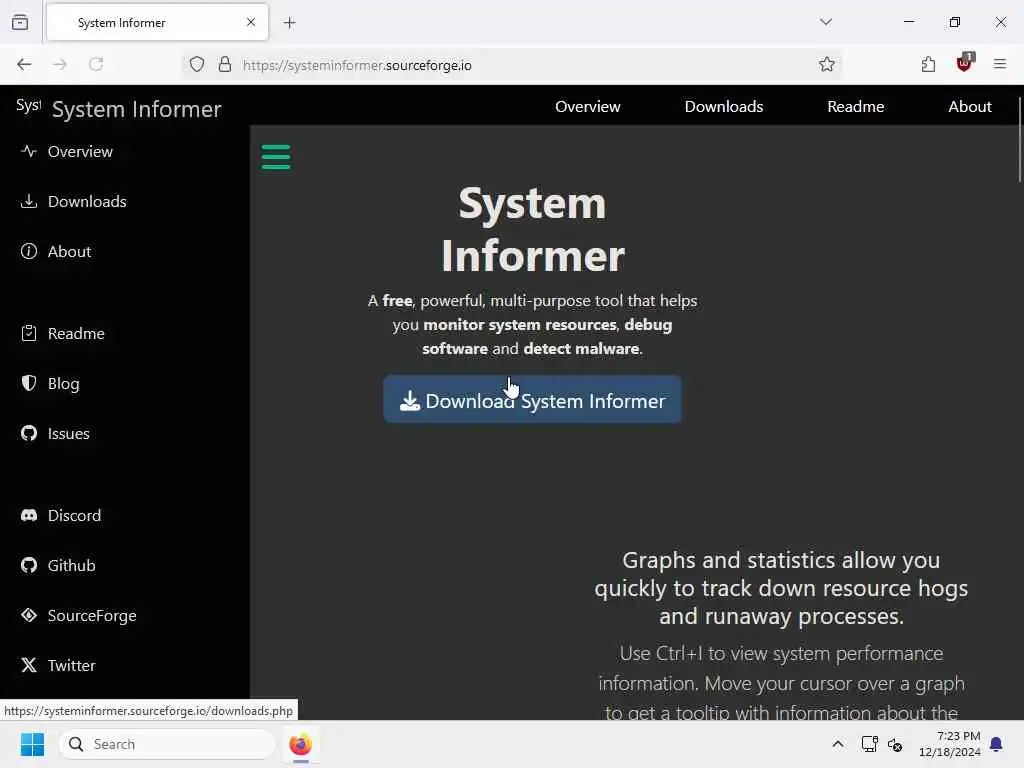Open the SourceForge sidebar link
The width and height of the screenshot is (1024, 768).
click(x=92, y=615)
